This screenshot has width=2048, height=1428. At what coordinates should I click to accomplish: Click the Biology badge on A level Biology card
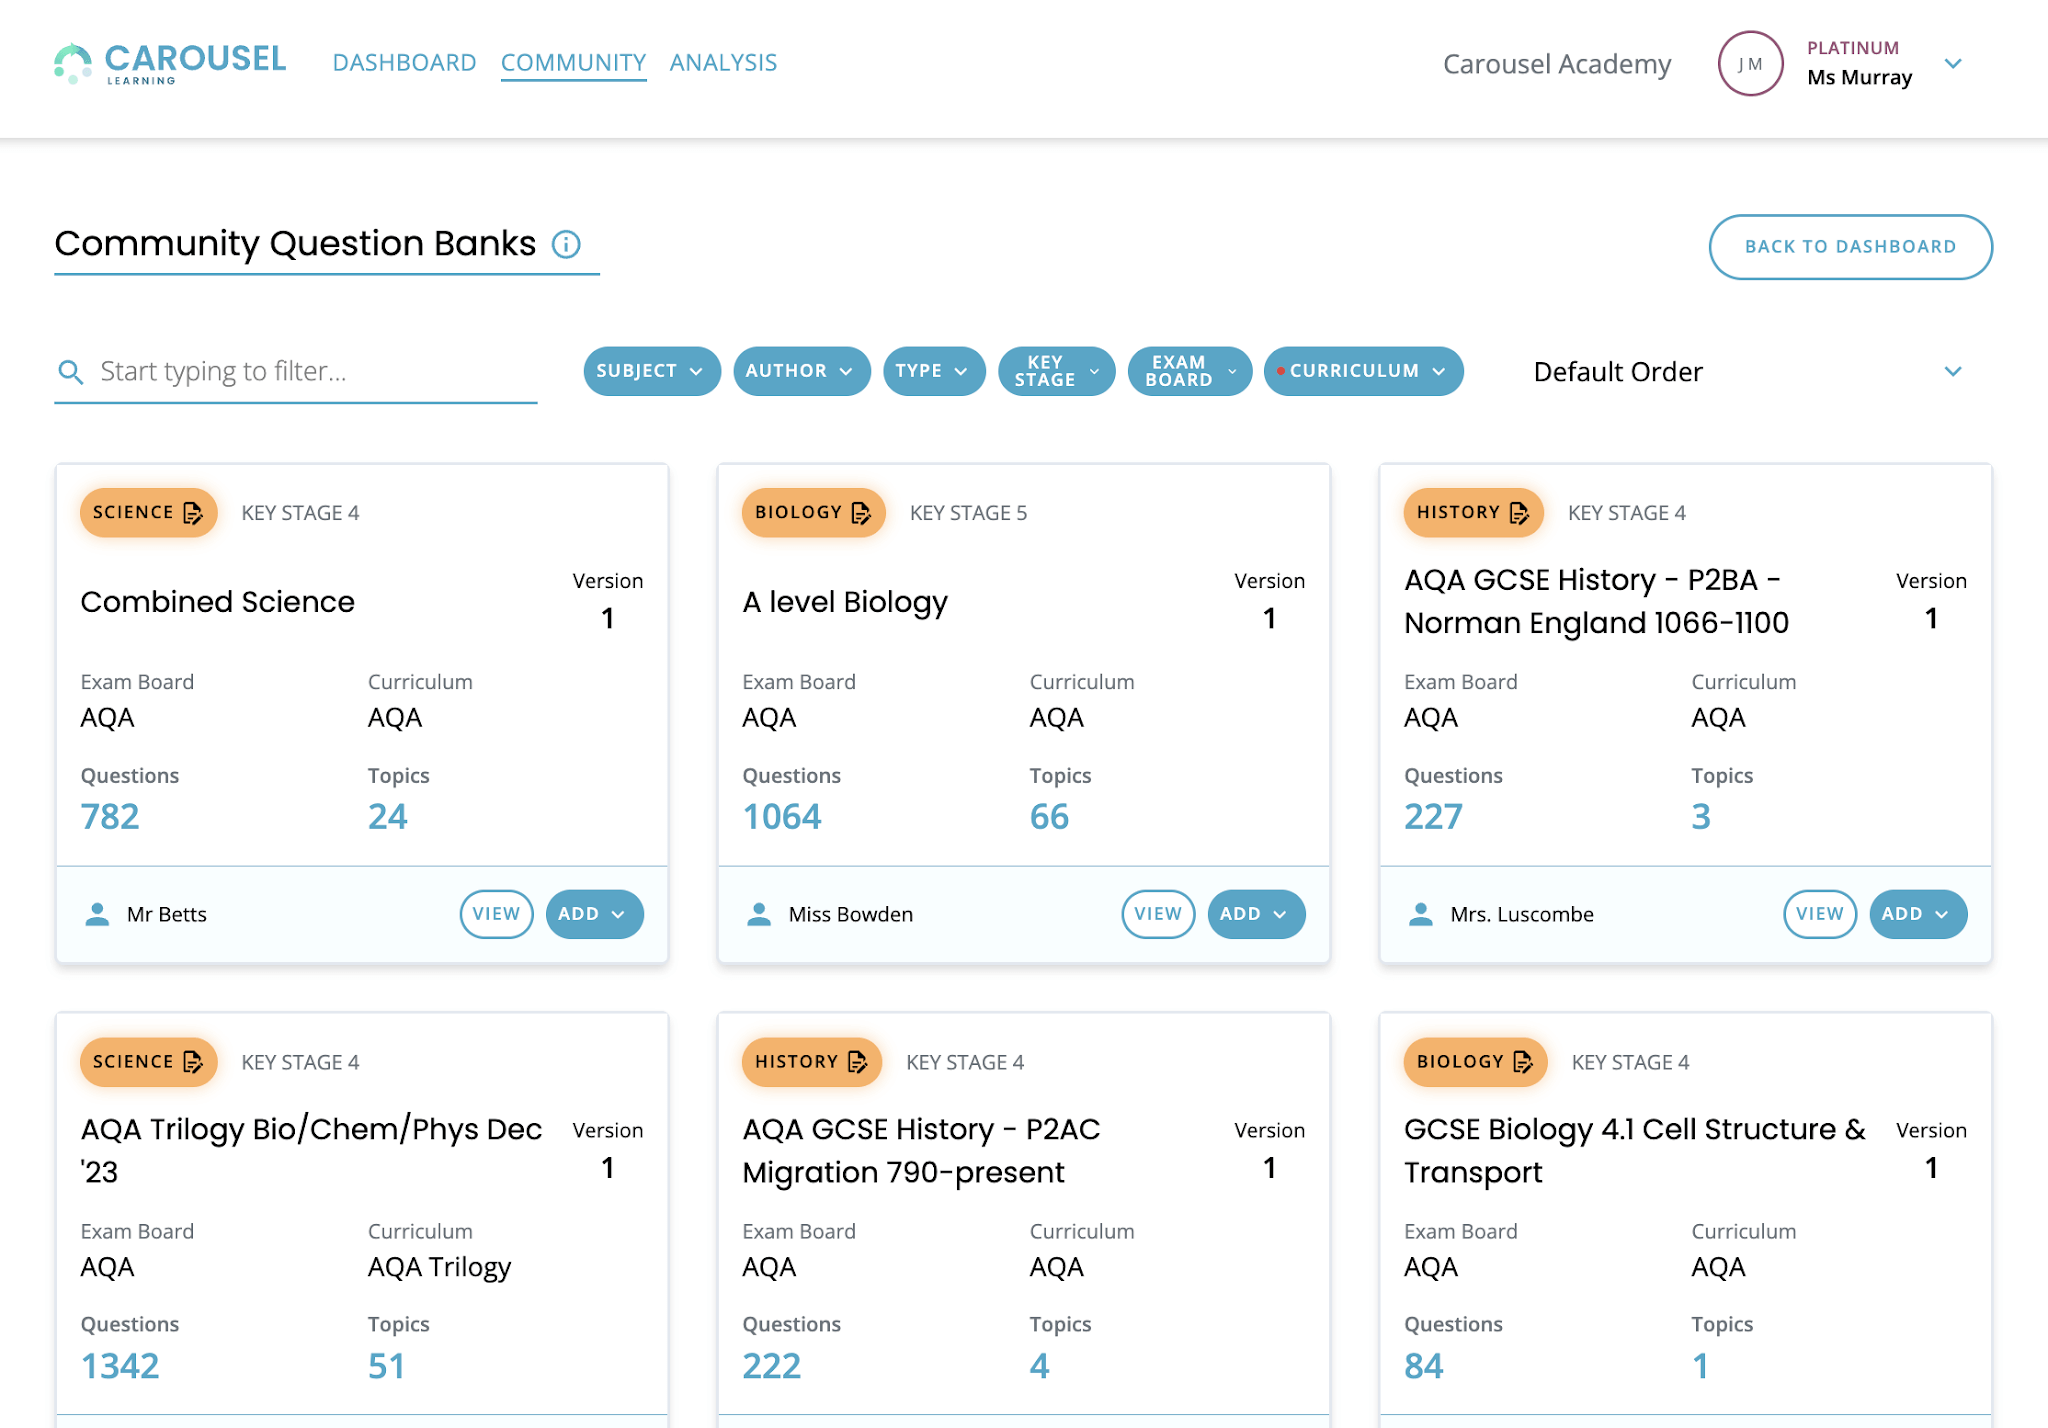tap(812, 512)
